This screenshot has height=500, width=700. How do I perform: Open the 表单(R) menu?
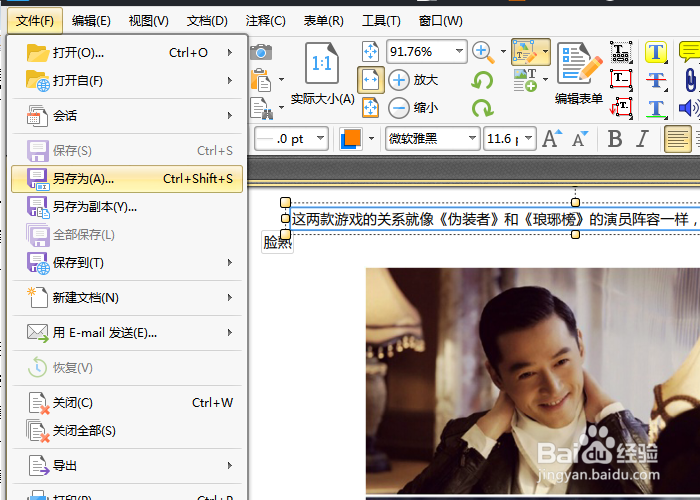(x=324, y=21)
